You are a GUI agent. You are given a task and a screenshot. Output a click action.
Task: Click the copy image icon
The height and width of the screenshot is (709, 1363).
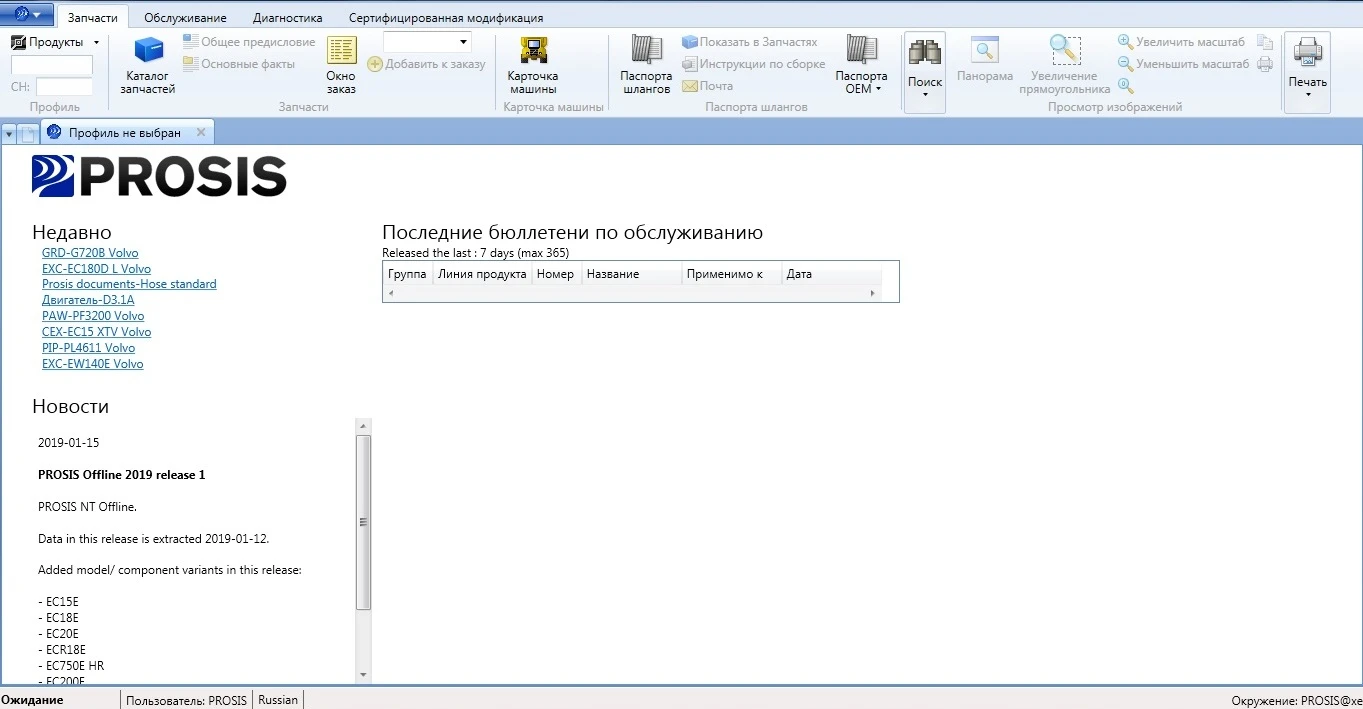(1265, 42)
